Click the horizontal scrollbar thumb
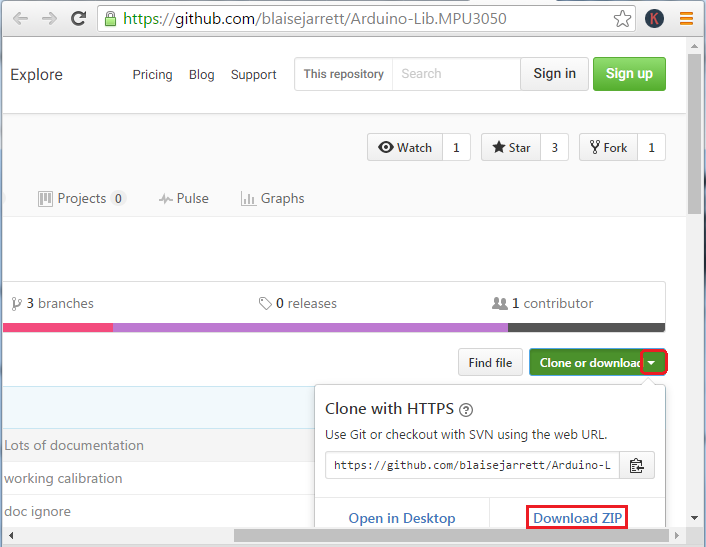Image resolution: width=706 pixels, height=547 pixels. click(451, 535)
